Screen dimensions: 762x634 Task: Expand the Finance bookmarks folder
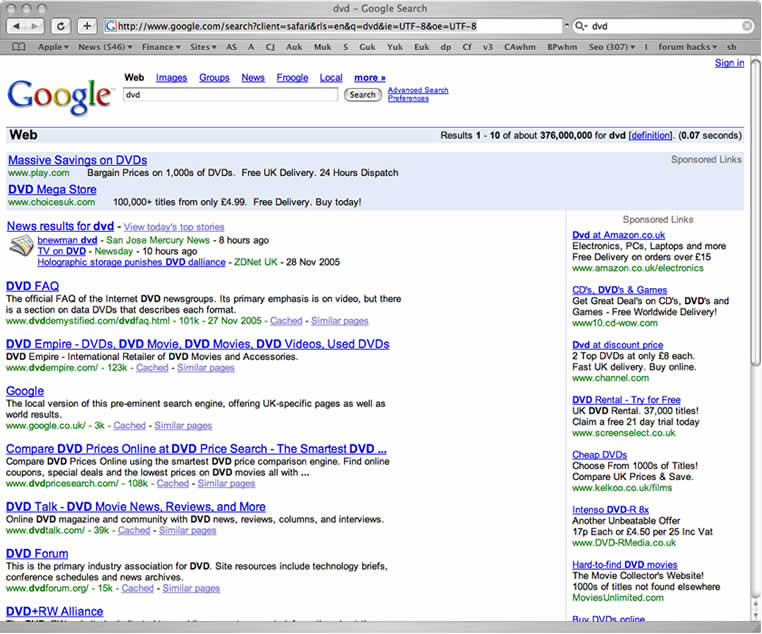tap(160, 47)
